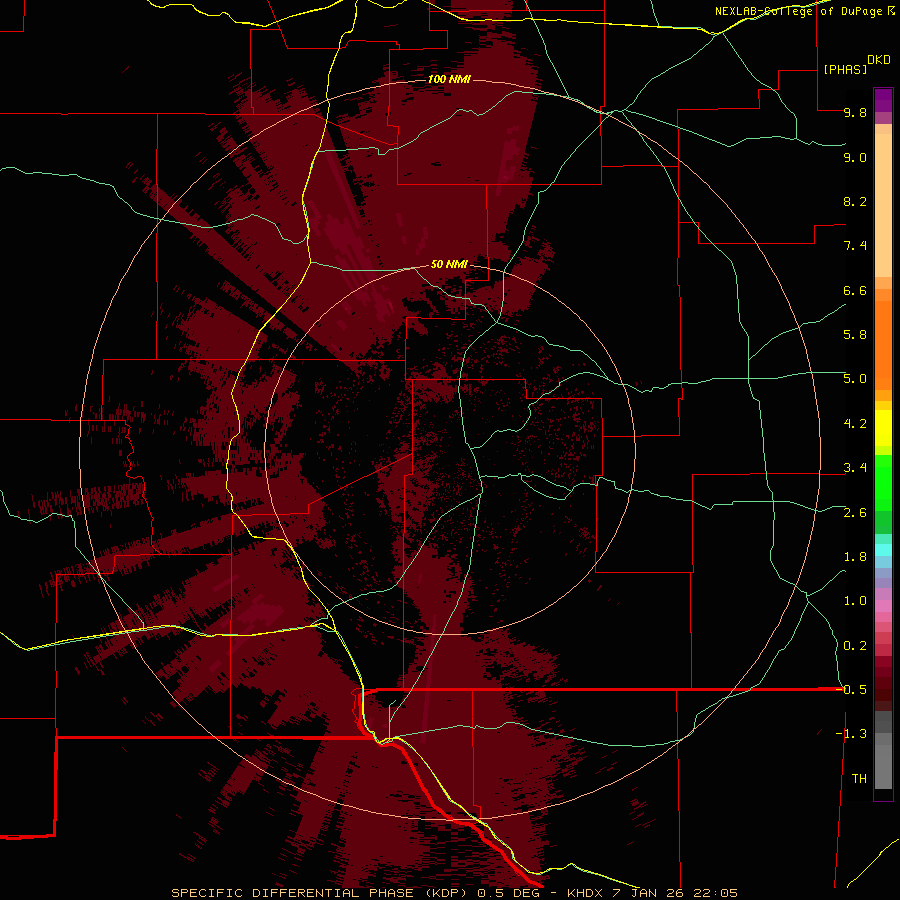Viewport: 900px width, 900px height.
Task: Click the 7.4 scale label
Action: 855,246
